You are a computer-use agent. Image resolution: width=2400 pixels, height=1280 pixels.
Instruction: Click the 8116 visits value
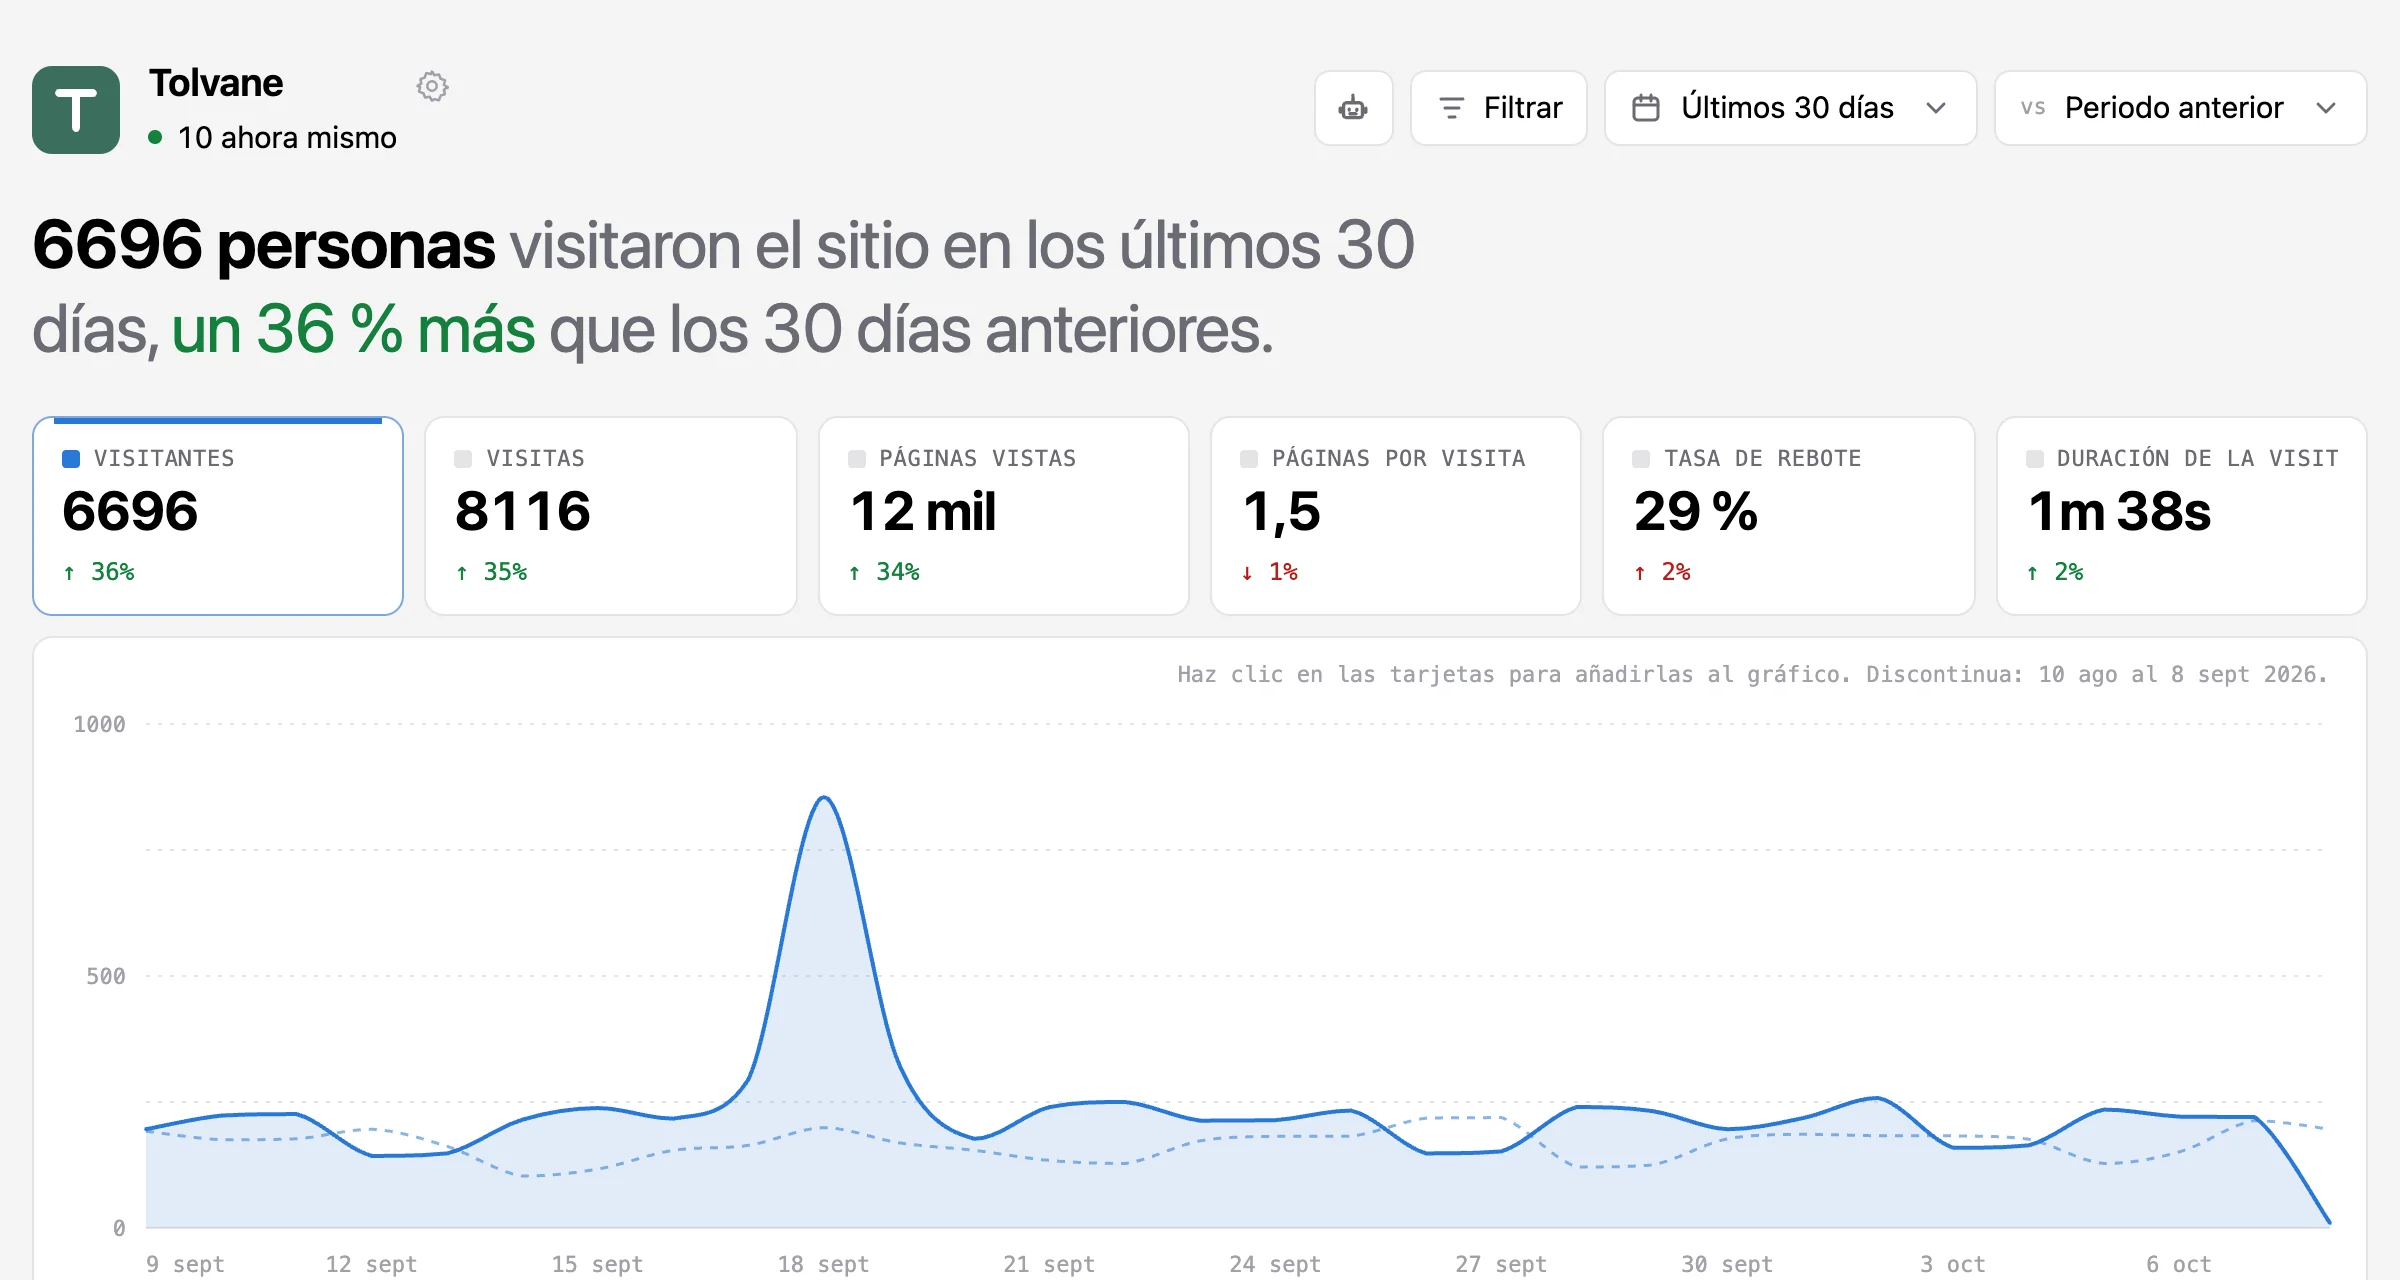[x=523, y=512]
